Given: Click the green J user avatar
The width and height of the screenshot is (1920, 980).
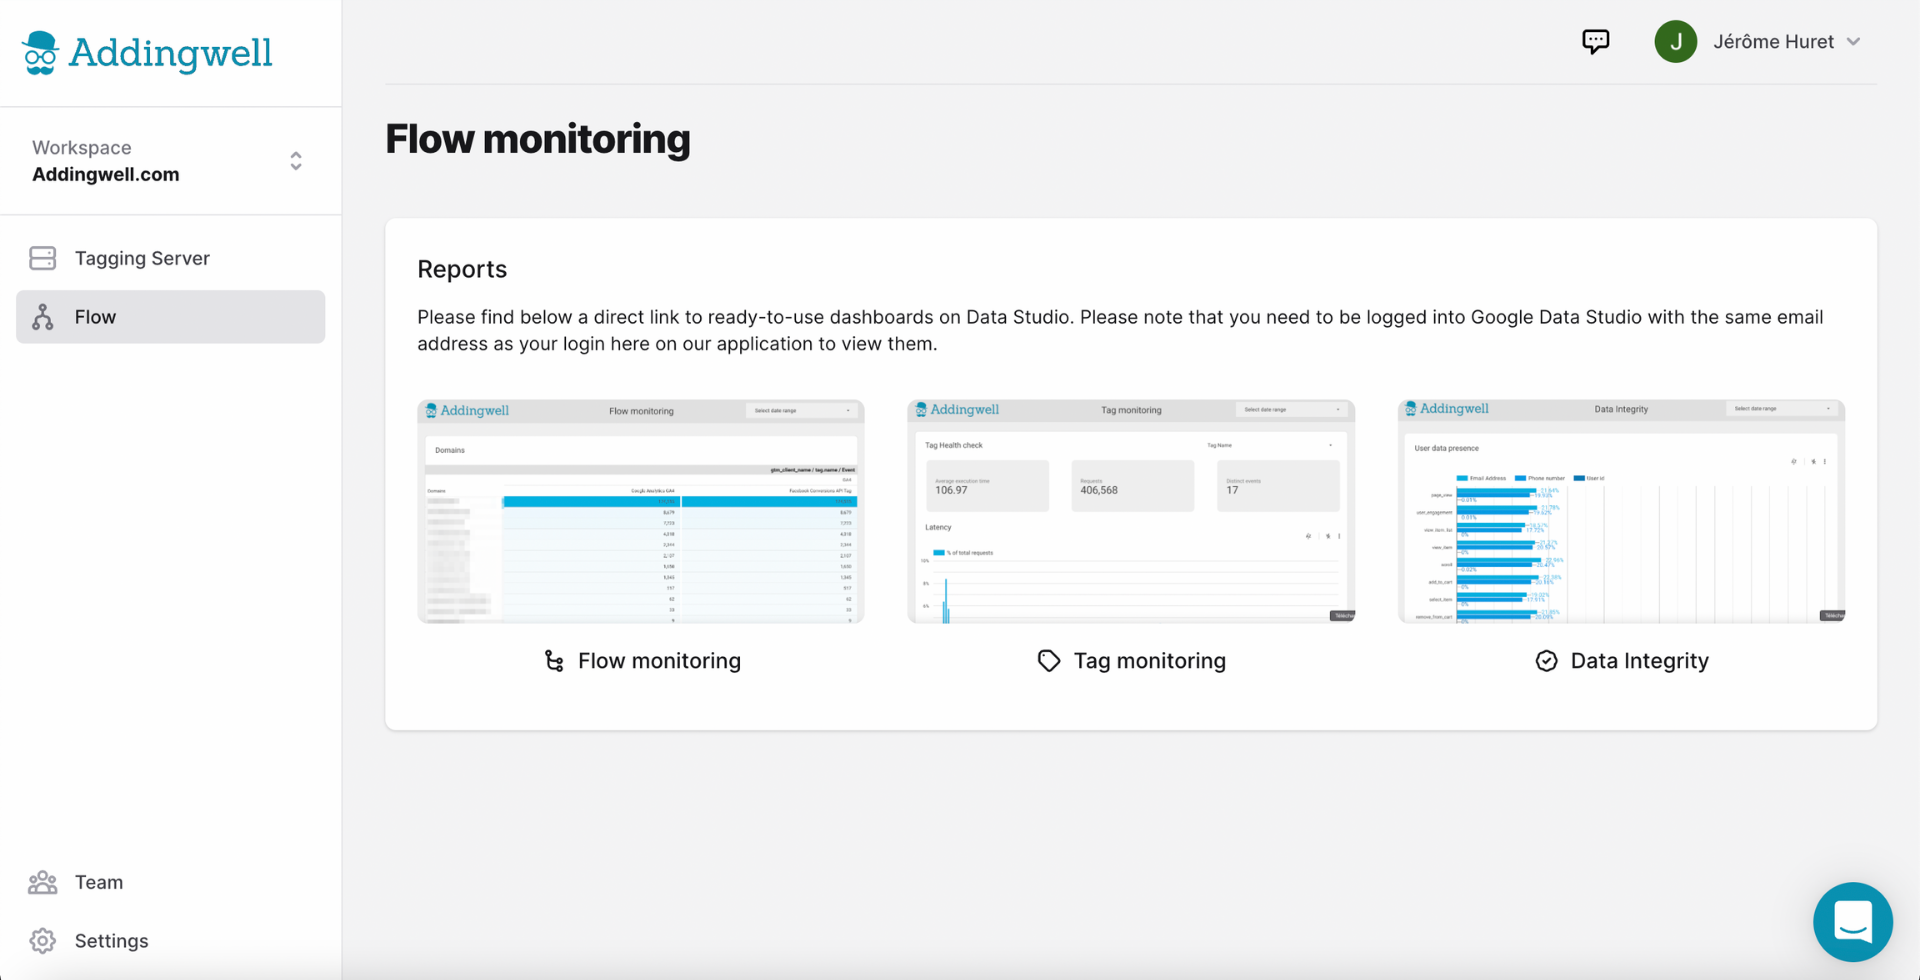Looking at the screenshot, I should pos(1676,42).
